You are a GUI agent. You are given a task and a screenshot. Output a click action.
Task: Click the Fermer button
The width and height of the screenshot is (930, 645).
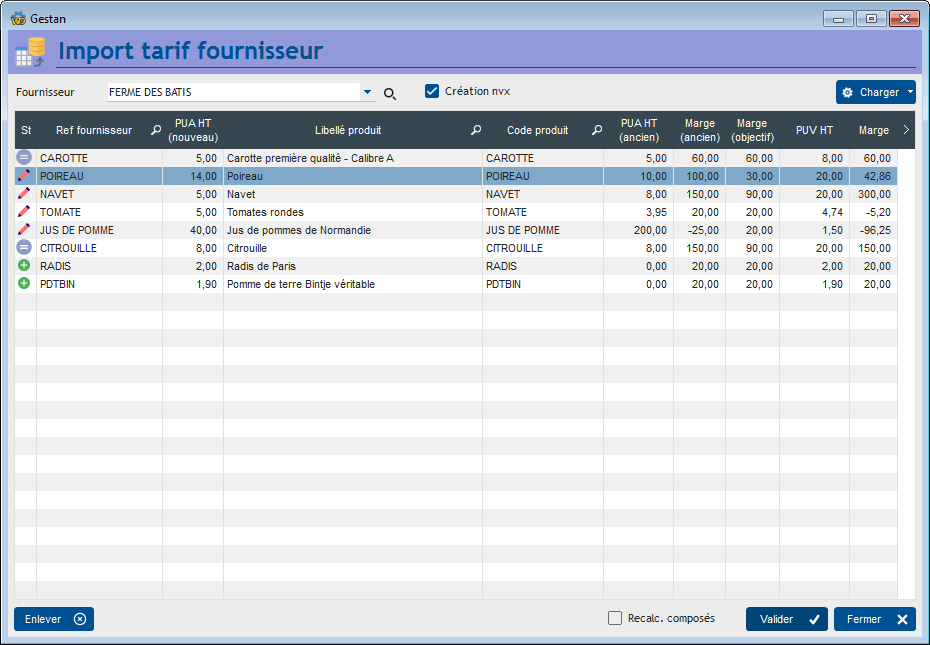[874, 619]
